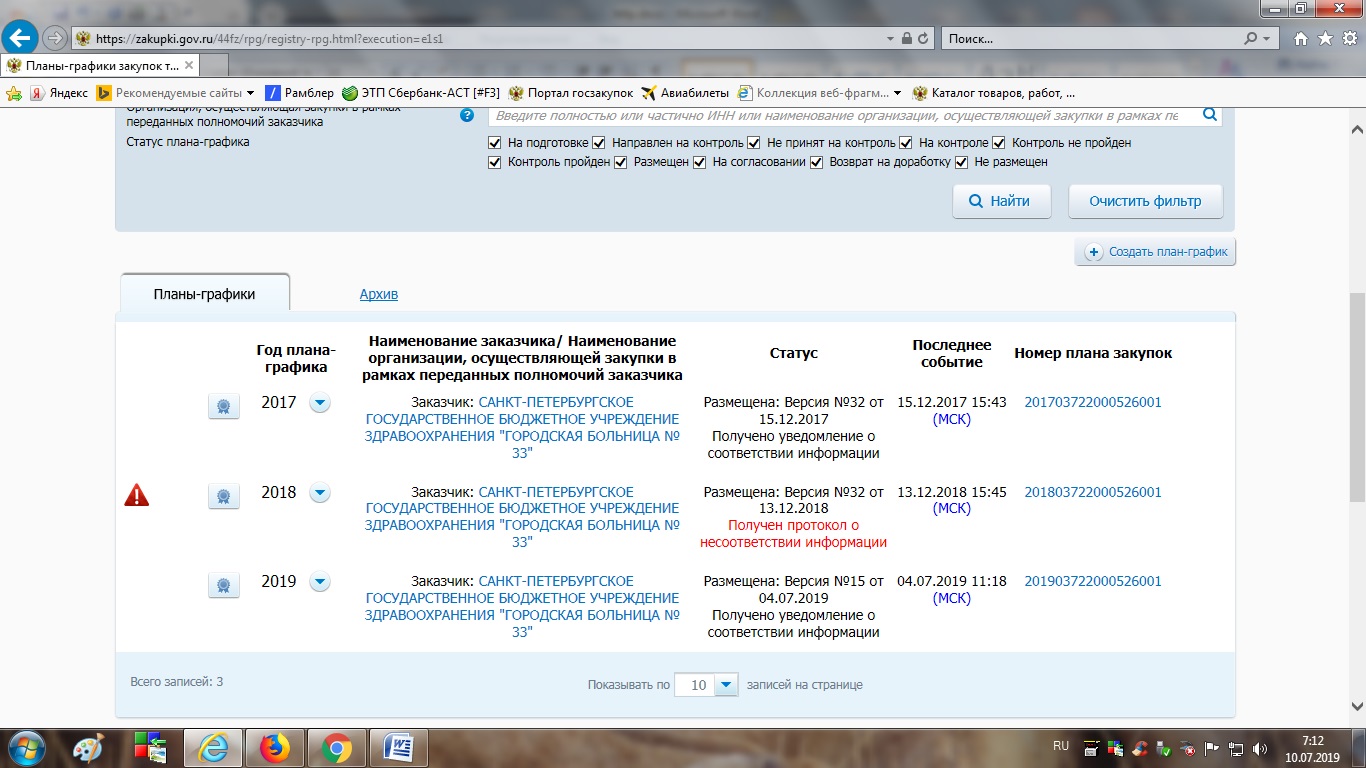This screenshot has height=768, width=1366.
Task: Open the 'Портал госзакупок' favorites bar item
Action: pos(571,93)
